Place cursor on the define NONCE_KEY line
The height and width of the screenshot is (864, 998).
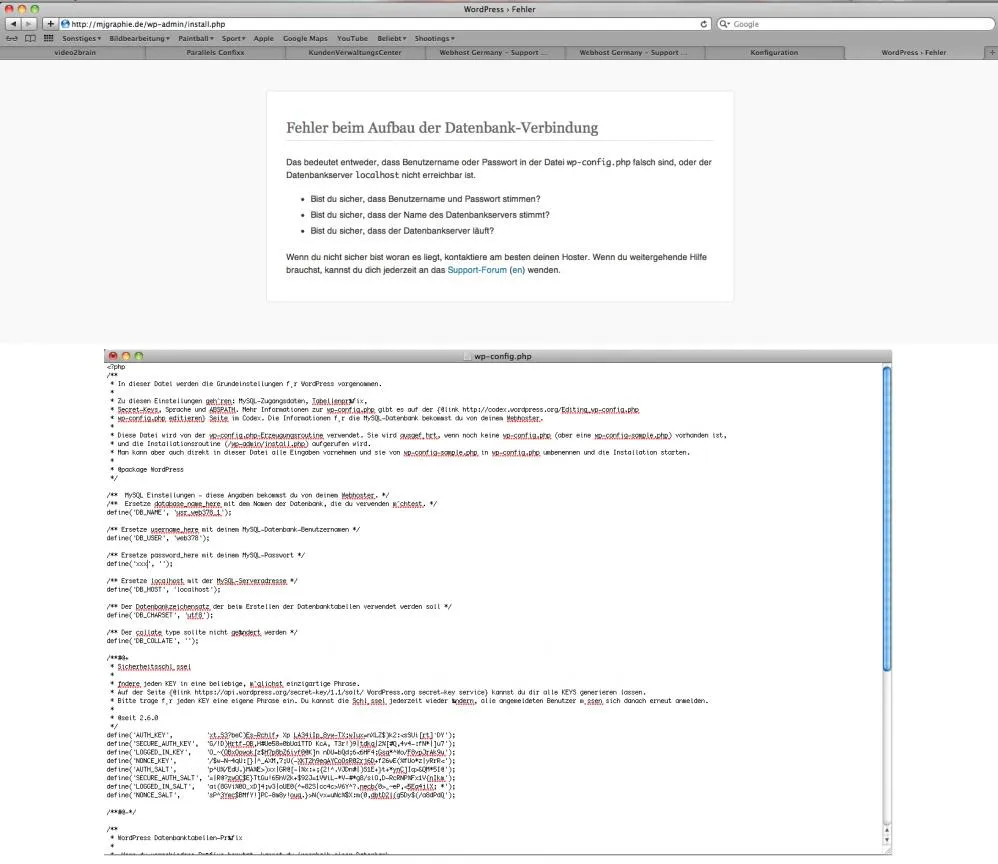[x=281, y=761]
